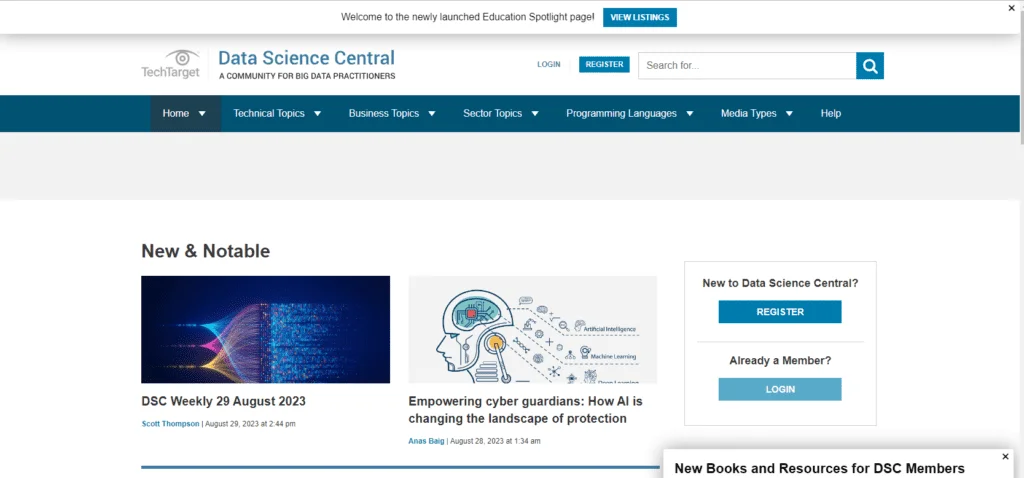Open the TechTarget logo link
Viewport: 1024px width, 478px height.
click(170, 64)
